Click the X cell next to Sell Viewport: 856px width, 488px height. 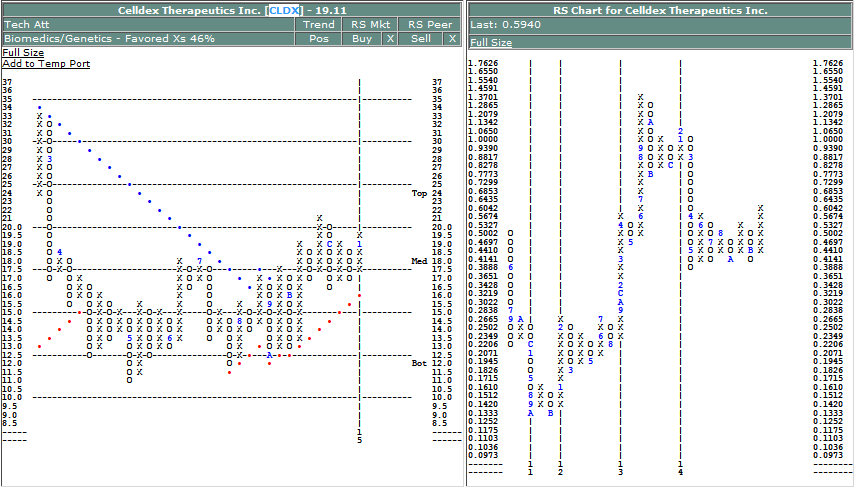click(452, 39)
